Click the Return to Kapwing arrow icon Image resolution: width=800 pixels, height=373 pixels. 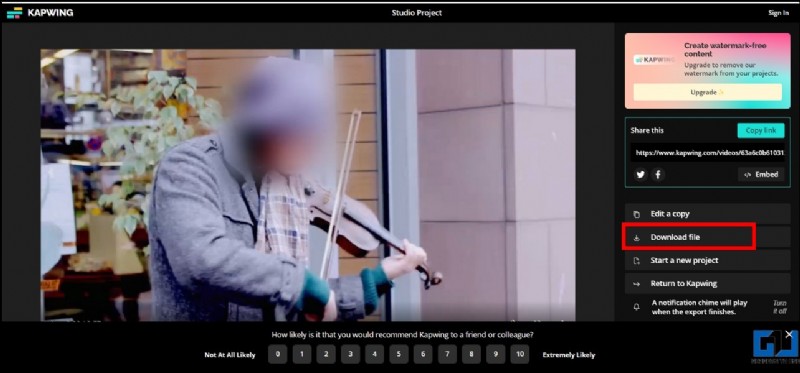[636, 284]
